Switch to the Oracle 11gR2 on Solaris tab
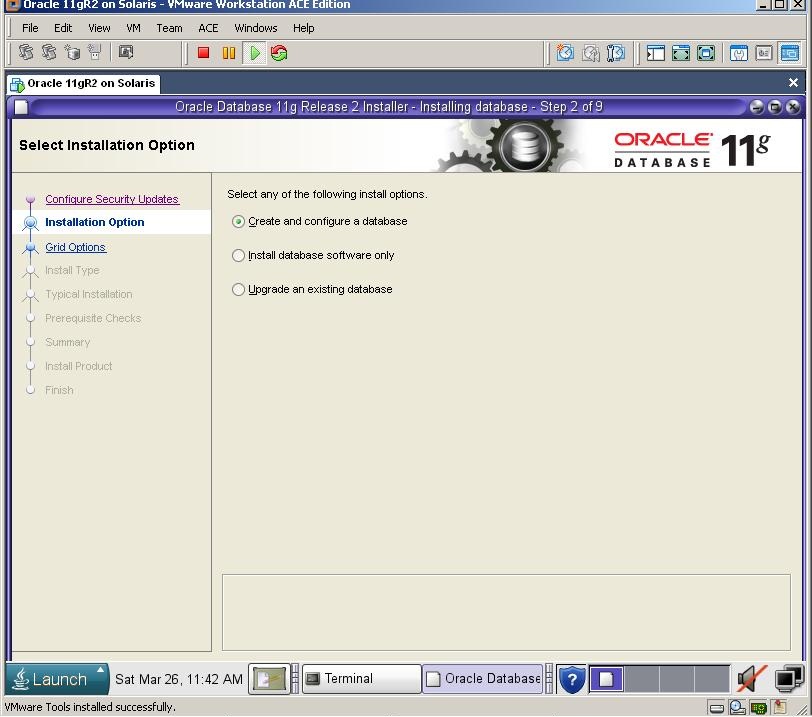Image resolution: width=812 pixels, height=717 pixels. pyautogui.click(x=82, y=83)
